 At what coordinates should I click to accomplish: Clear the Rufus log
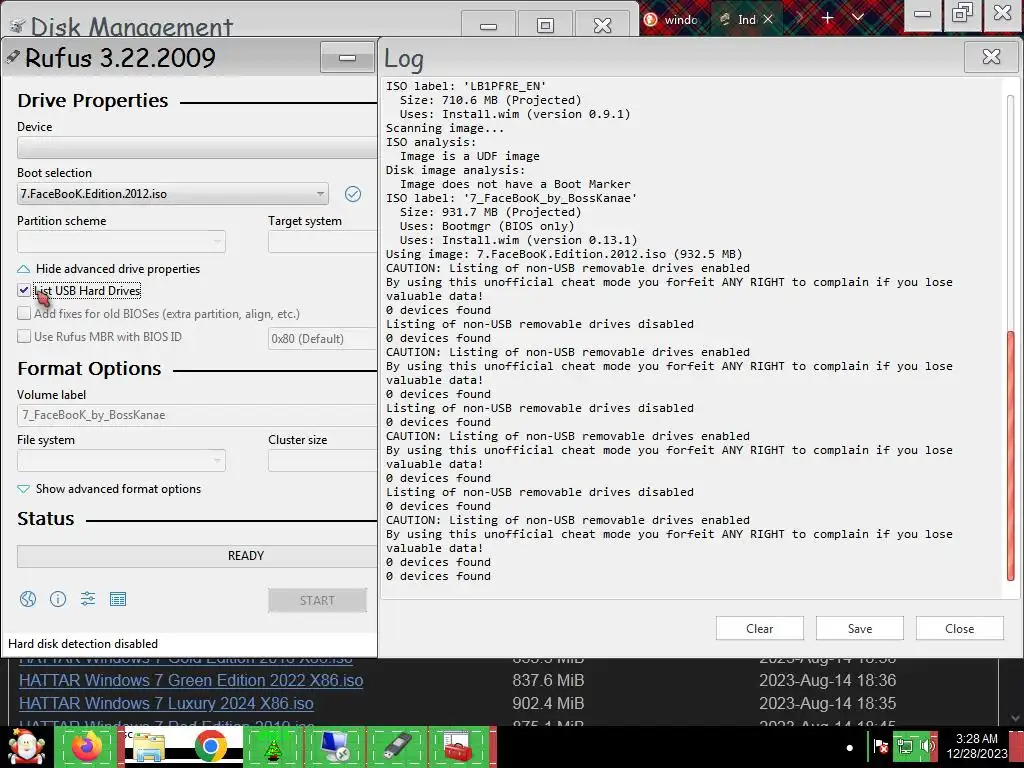pyautogui.click(x=760, y=628)
